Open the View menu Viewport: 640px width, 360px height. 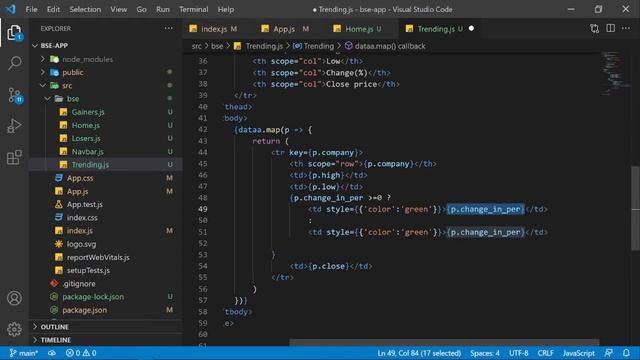pyautogui.click(x=118, y=9)
